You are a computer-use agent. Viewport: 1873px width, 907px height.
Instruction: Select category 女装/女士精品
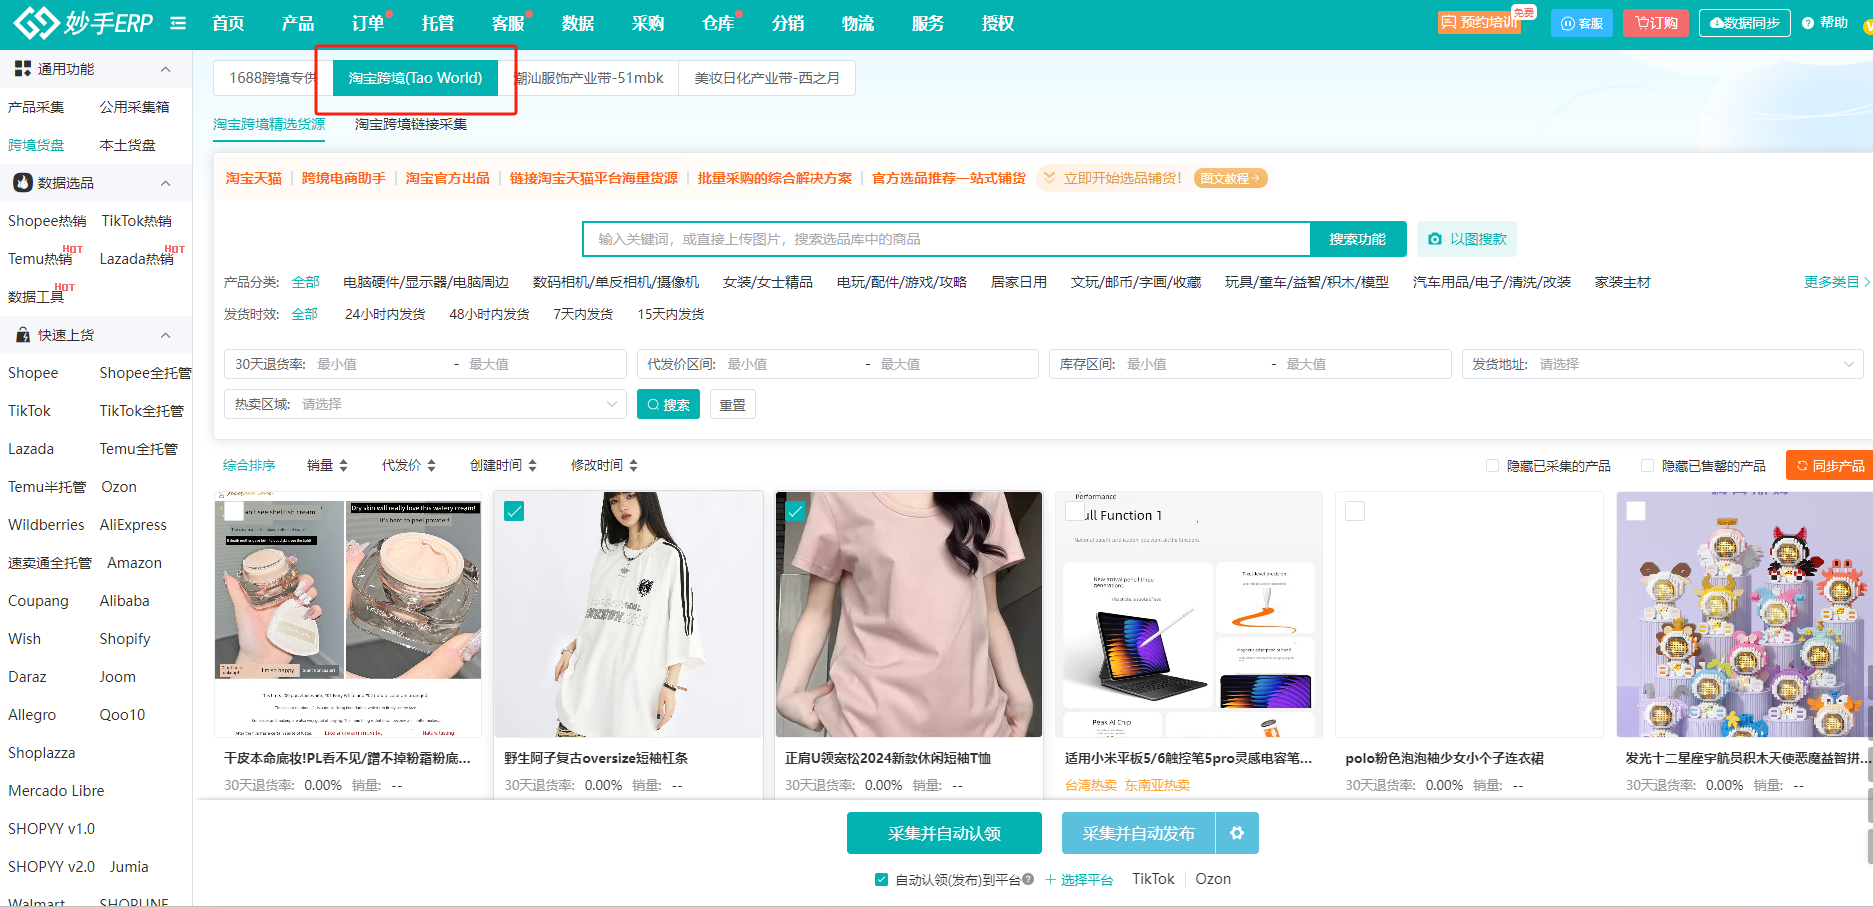pos(768,282)
